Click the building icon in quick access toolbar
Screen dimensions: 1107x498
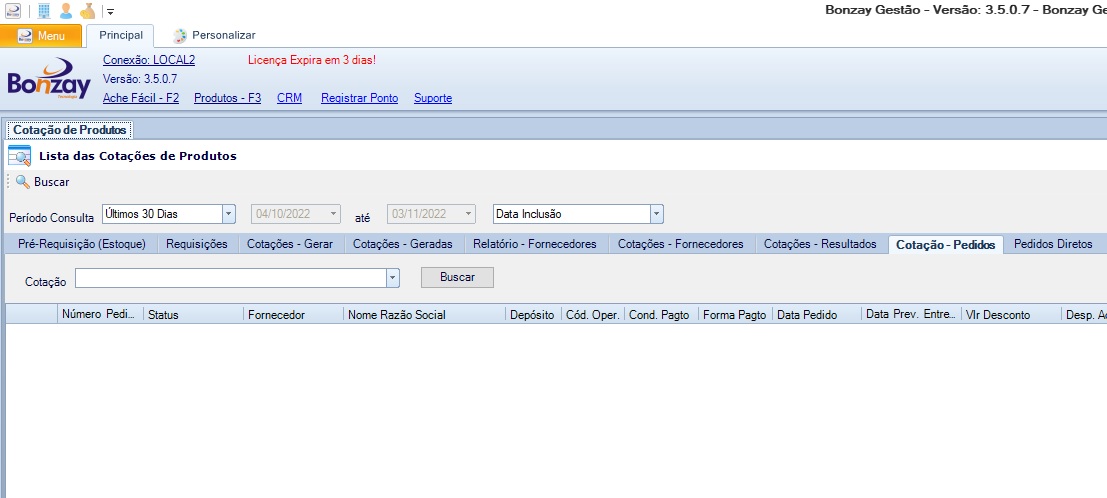click(x=44, y=11)
